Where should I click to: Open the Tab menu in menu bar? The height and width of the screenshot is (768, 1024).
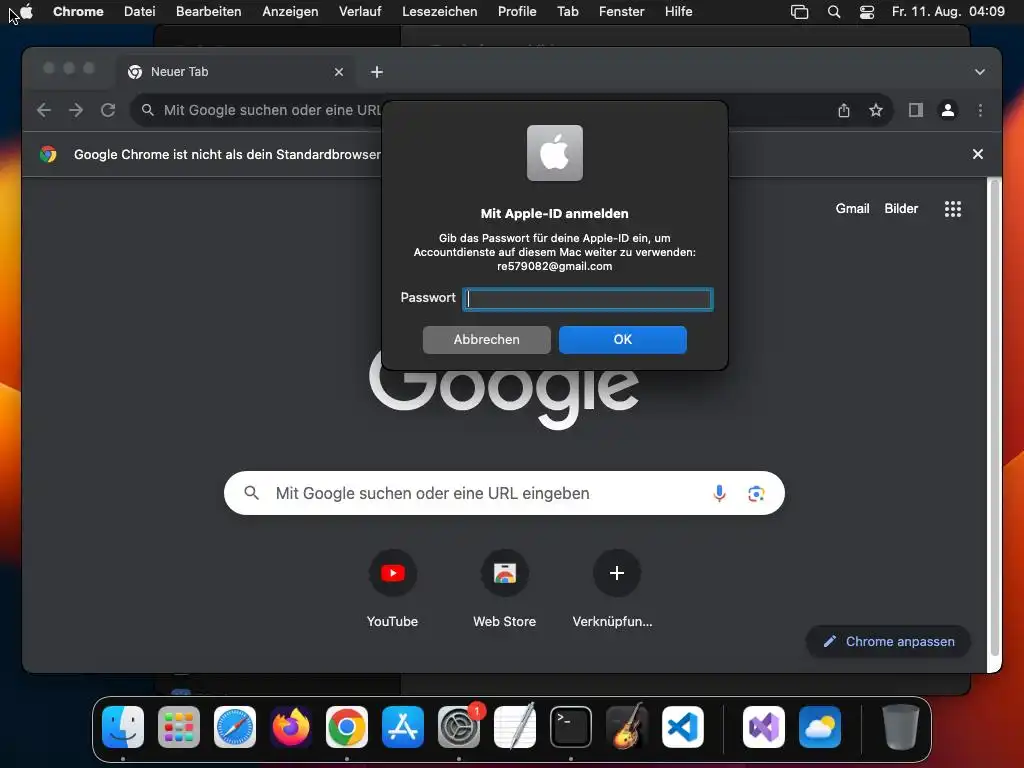568,12
